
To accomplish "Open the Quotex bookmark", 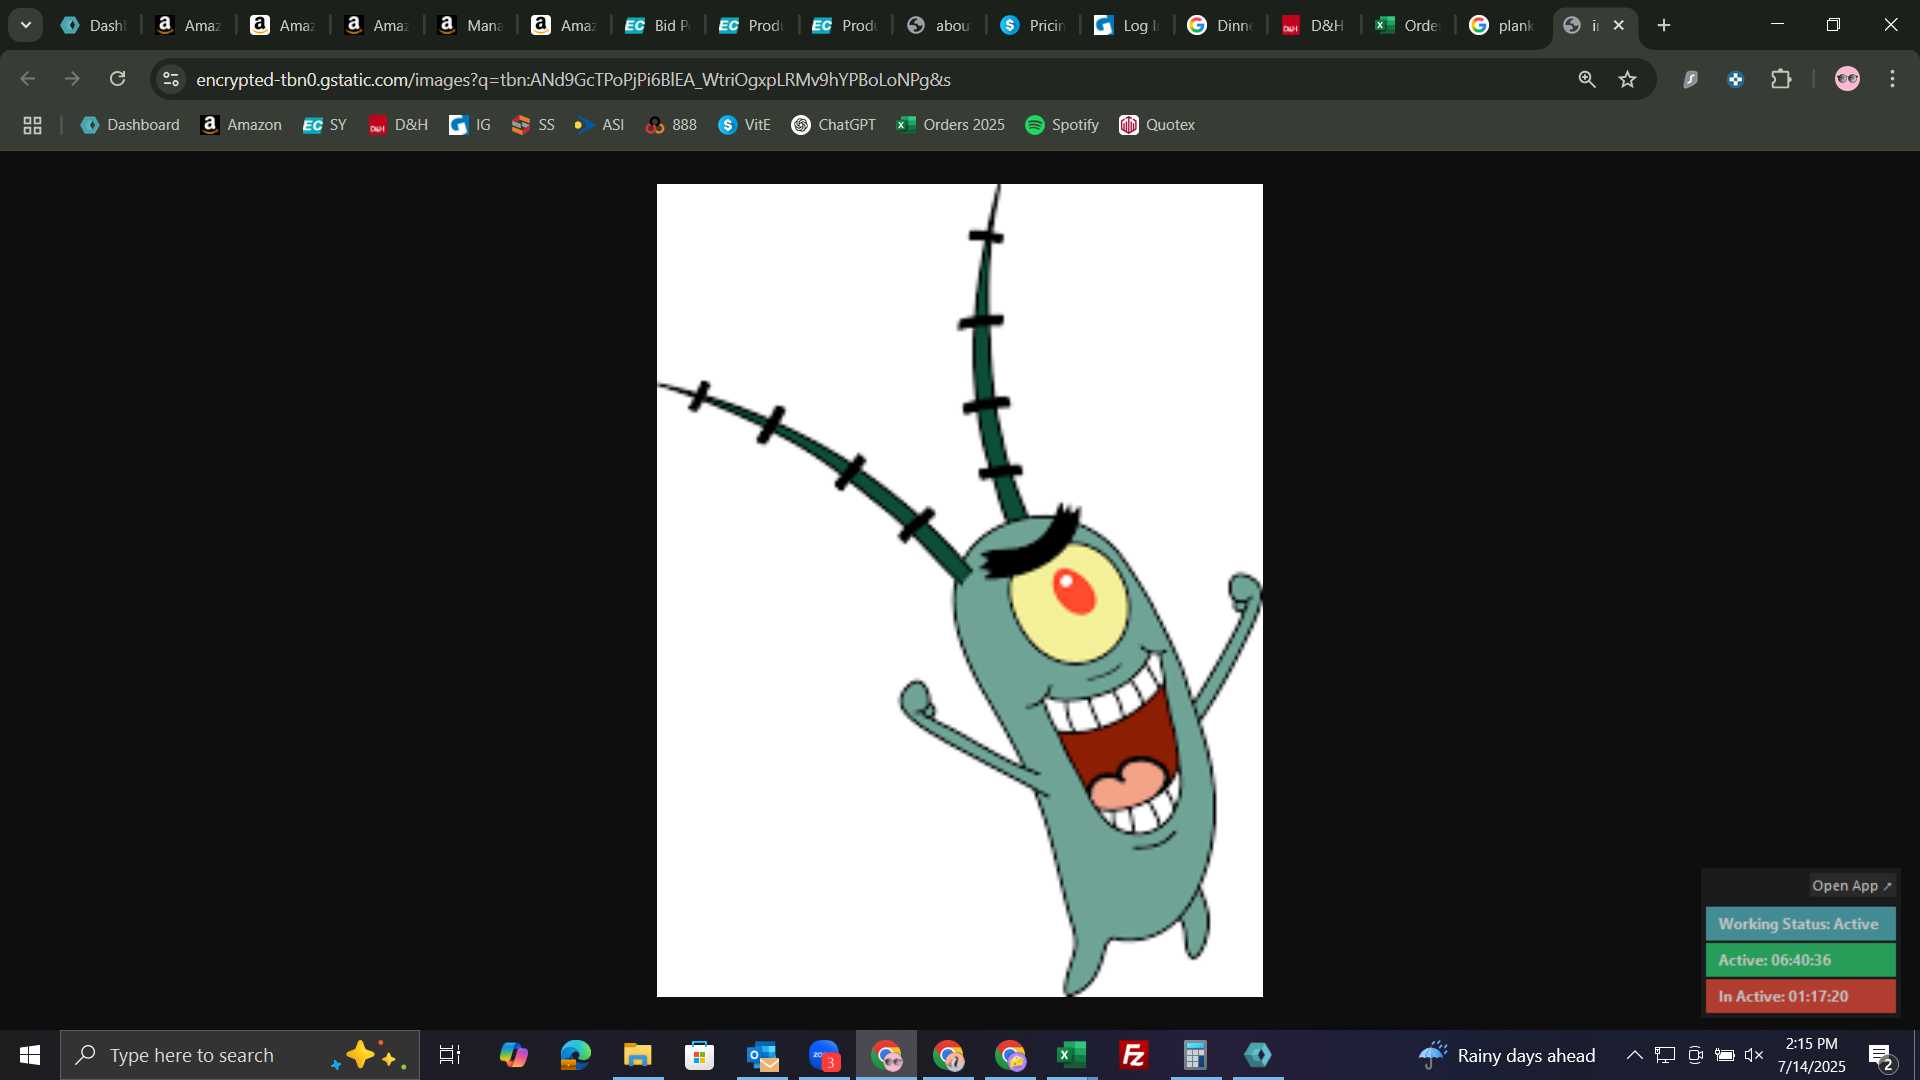I will coord(1157,125).
